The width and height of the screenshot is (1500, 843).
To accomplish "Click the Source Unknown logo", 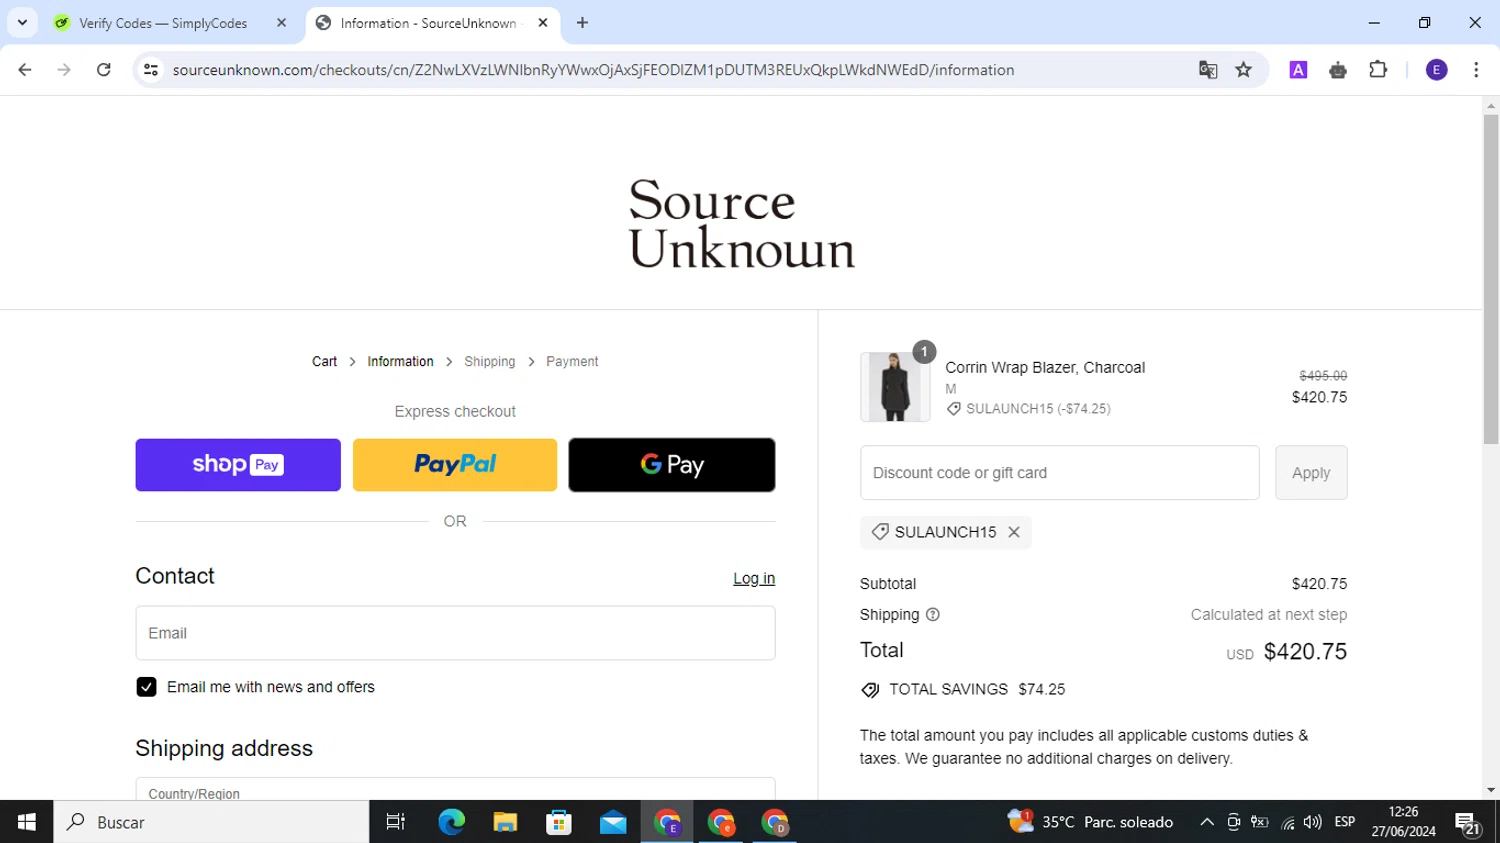I will 741,224.
